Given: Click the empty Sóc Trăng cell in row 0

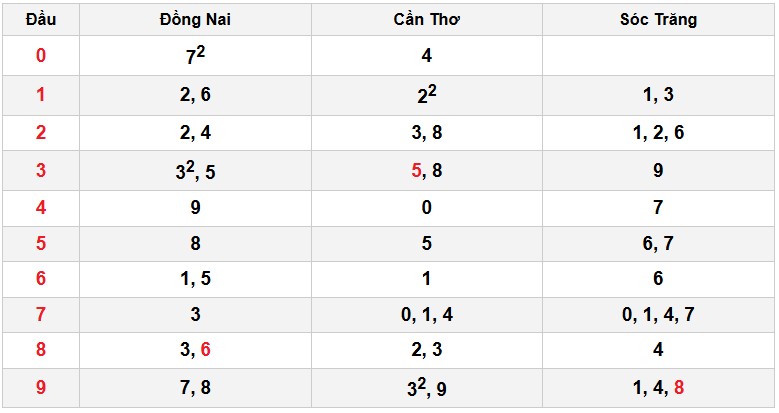Looking at the screenshot, I should (x=658, y=56).
